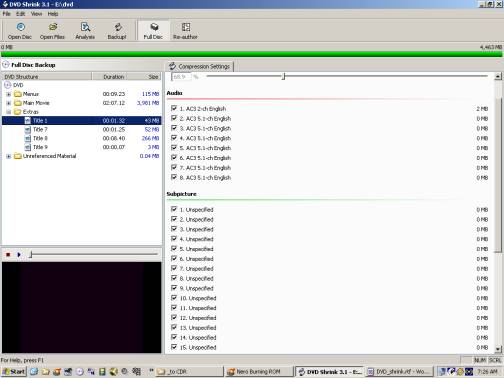Play the preview video
The image size is (504, 378).
pos(19,255)
